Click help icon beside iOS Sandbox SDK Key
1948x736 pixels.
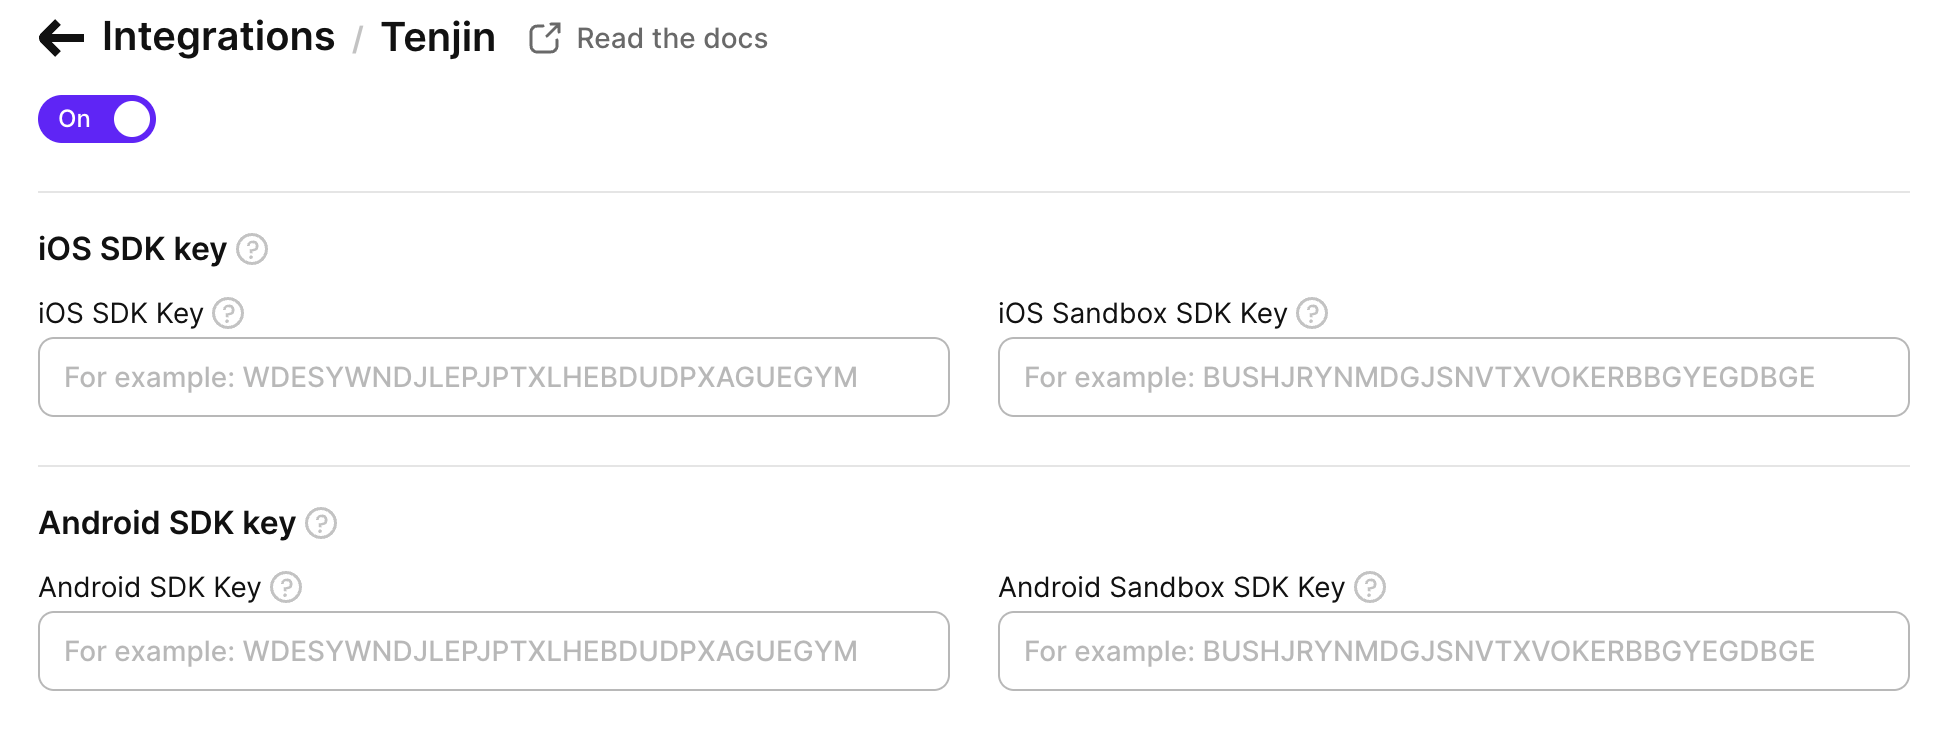pyautogui.click(x=1312, y=314)
